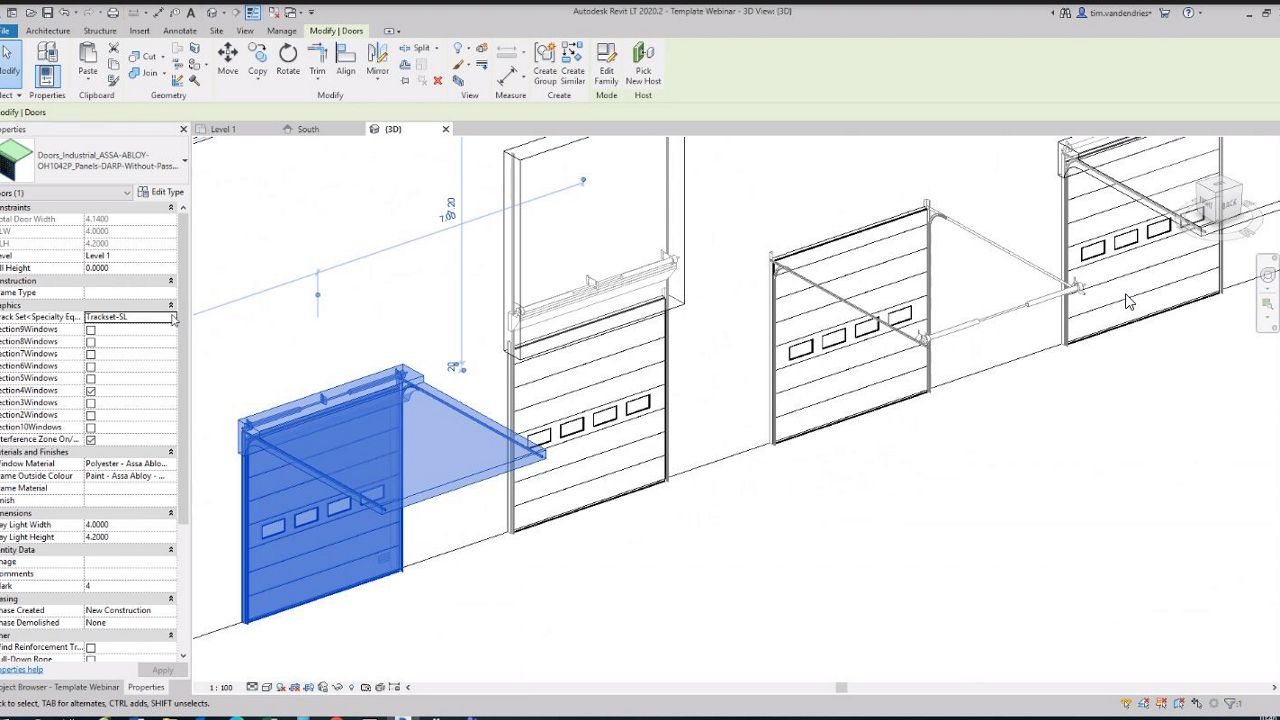Collapse the Materials and Finishes section
This screenshot has height=720, width=1280.
click(x=170, y=452)
